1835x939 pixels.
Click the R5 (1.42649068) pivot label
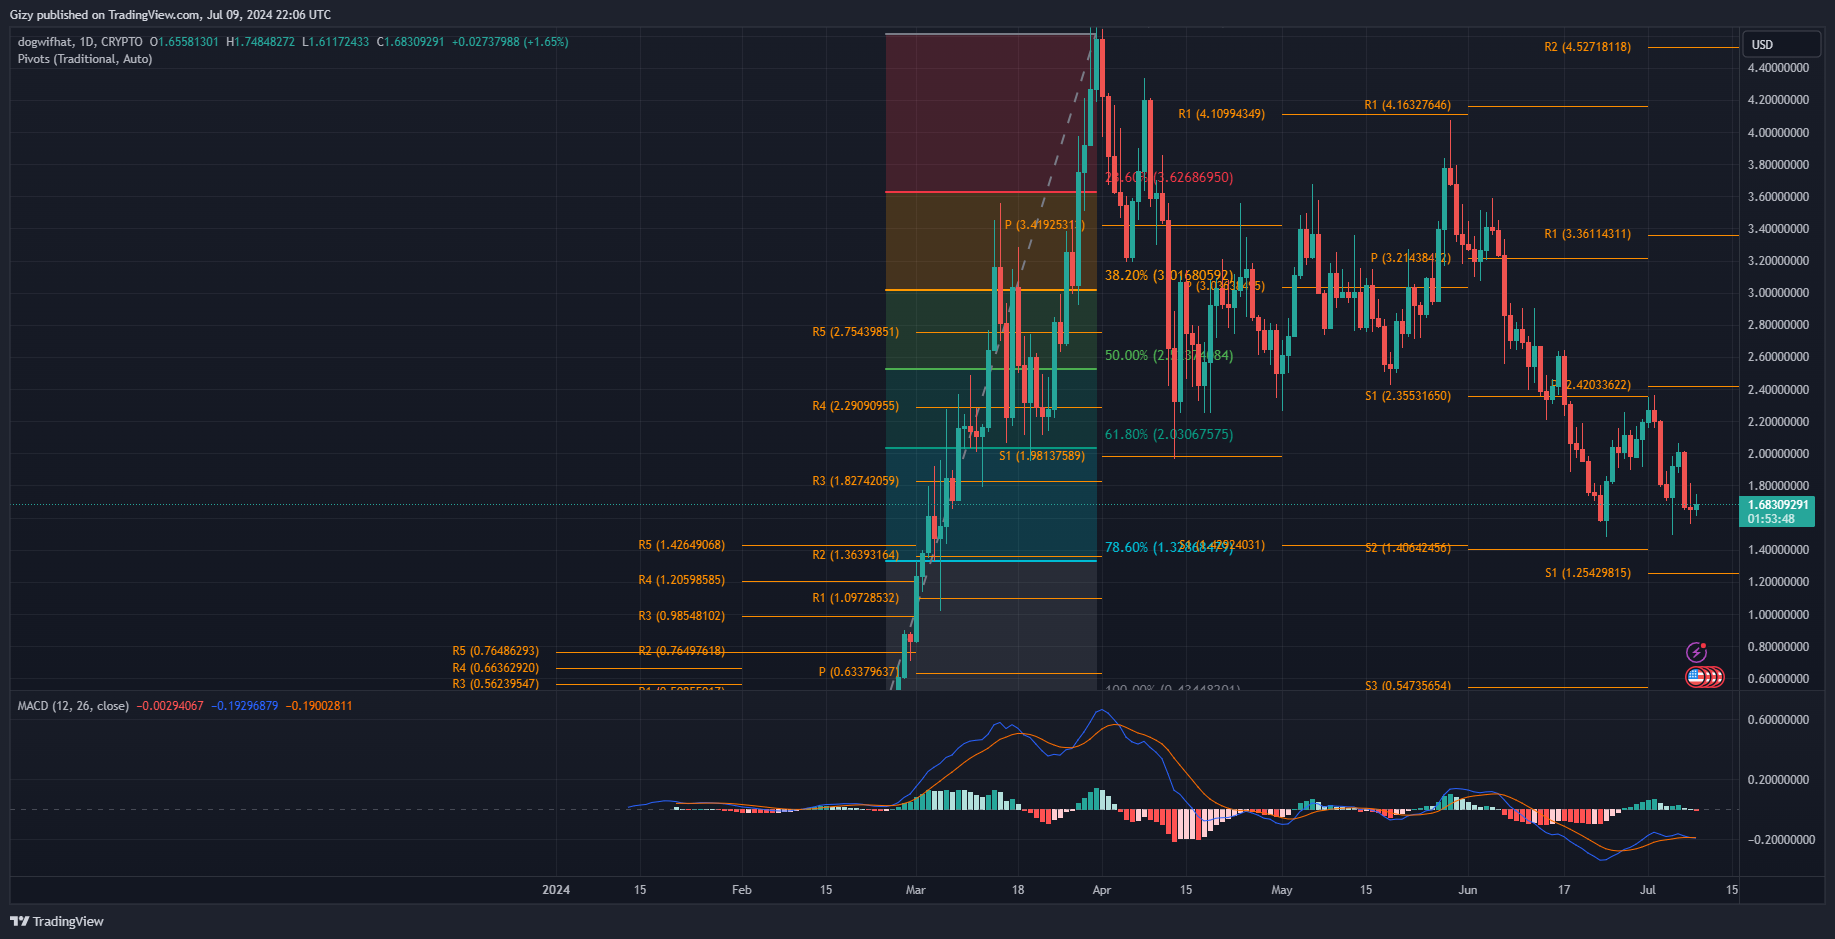pos(681,545)
